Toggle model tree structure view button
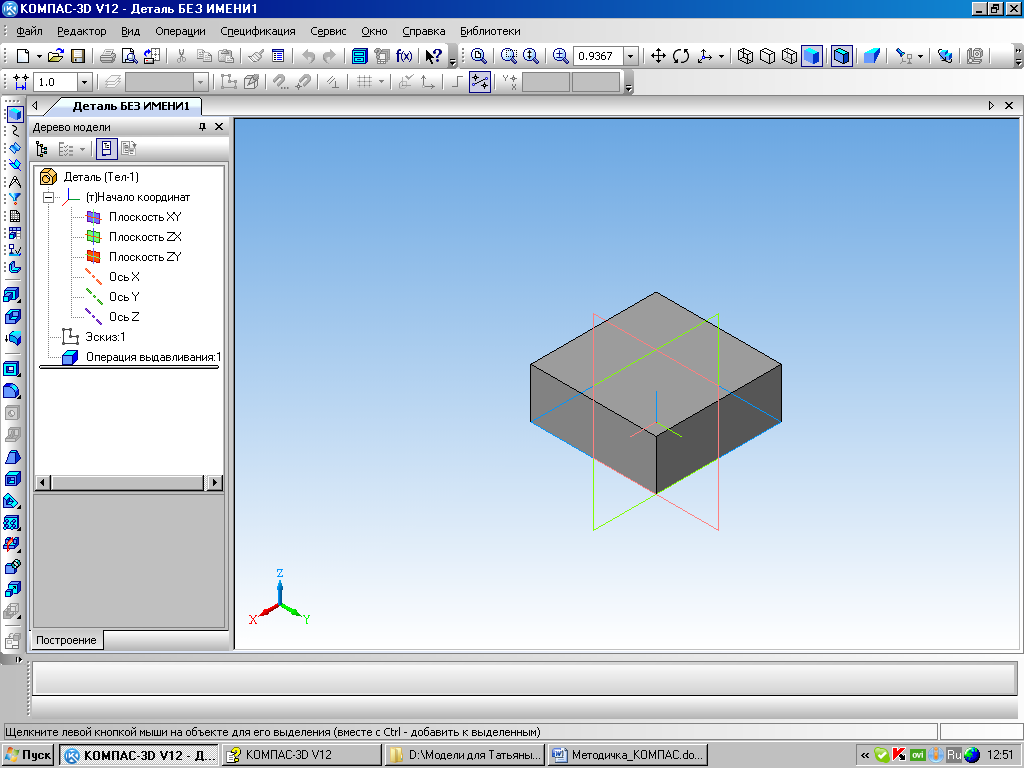 [41, 149]
